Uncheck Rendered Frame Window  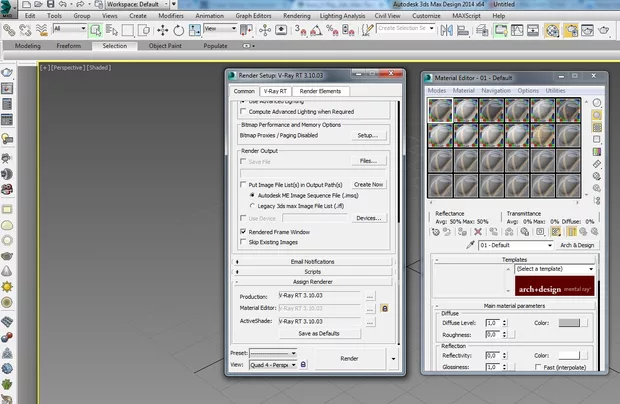pyautogui.click(x=243, y=231)
